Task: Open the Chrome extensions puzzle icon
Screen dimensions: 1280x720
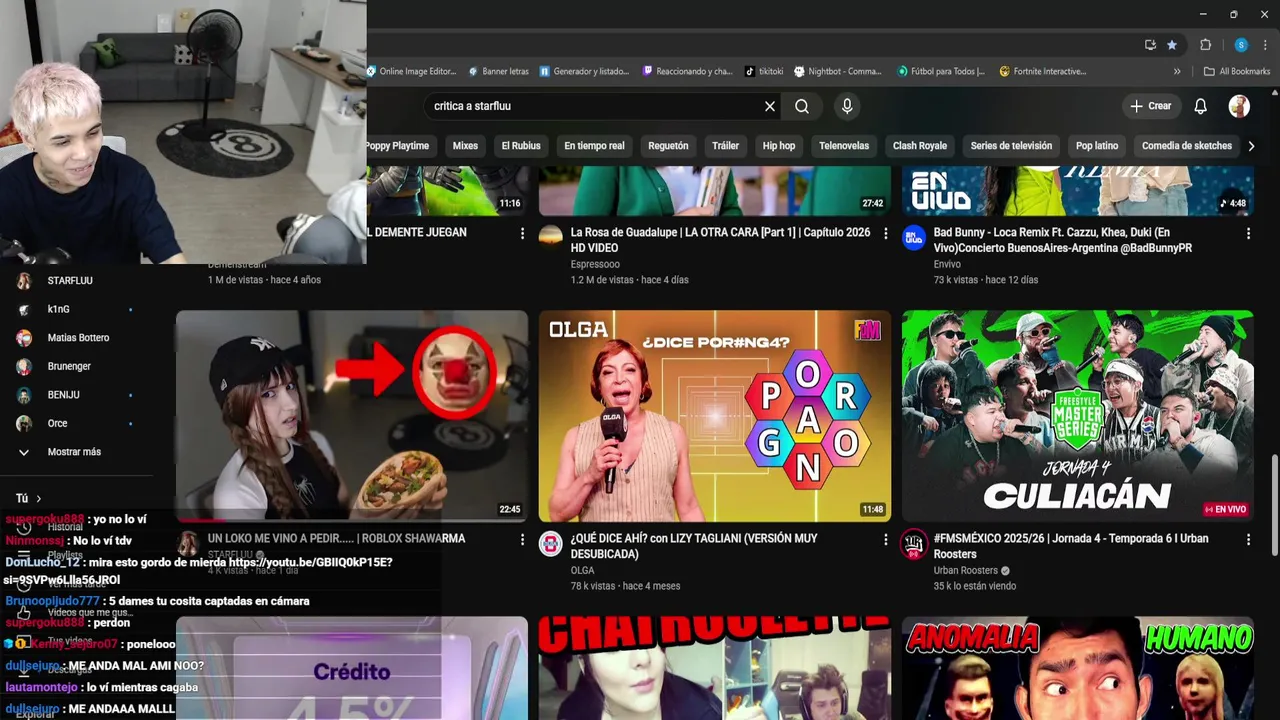Action: tap(1206, 45)
